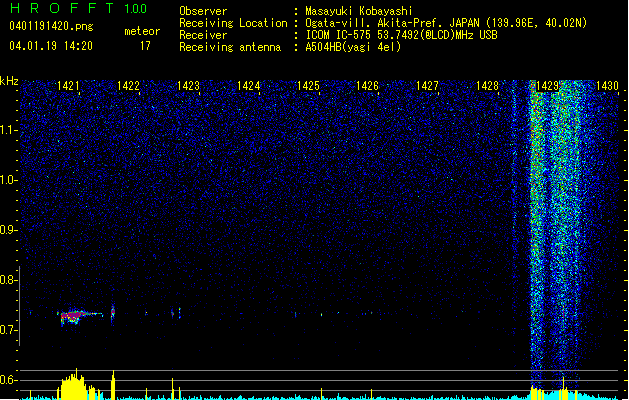629x400 pixels.
Task: Click time axis marker 1424
Action: [x=248, y=86]
